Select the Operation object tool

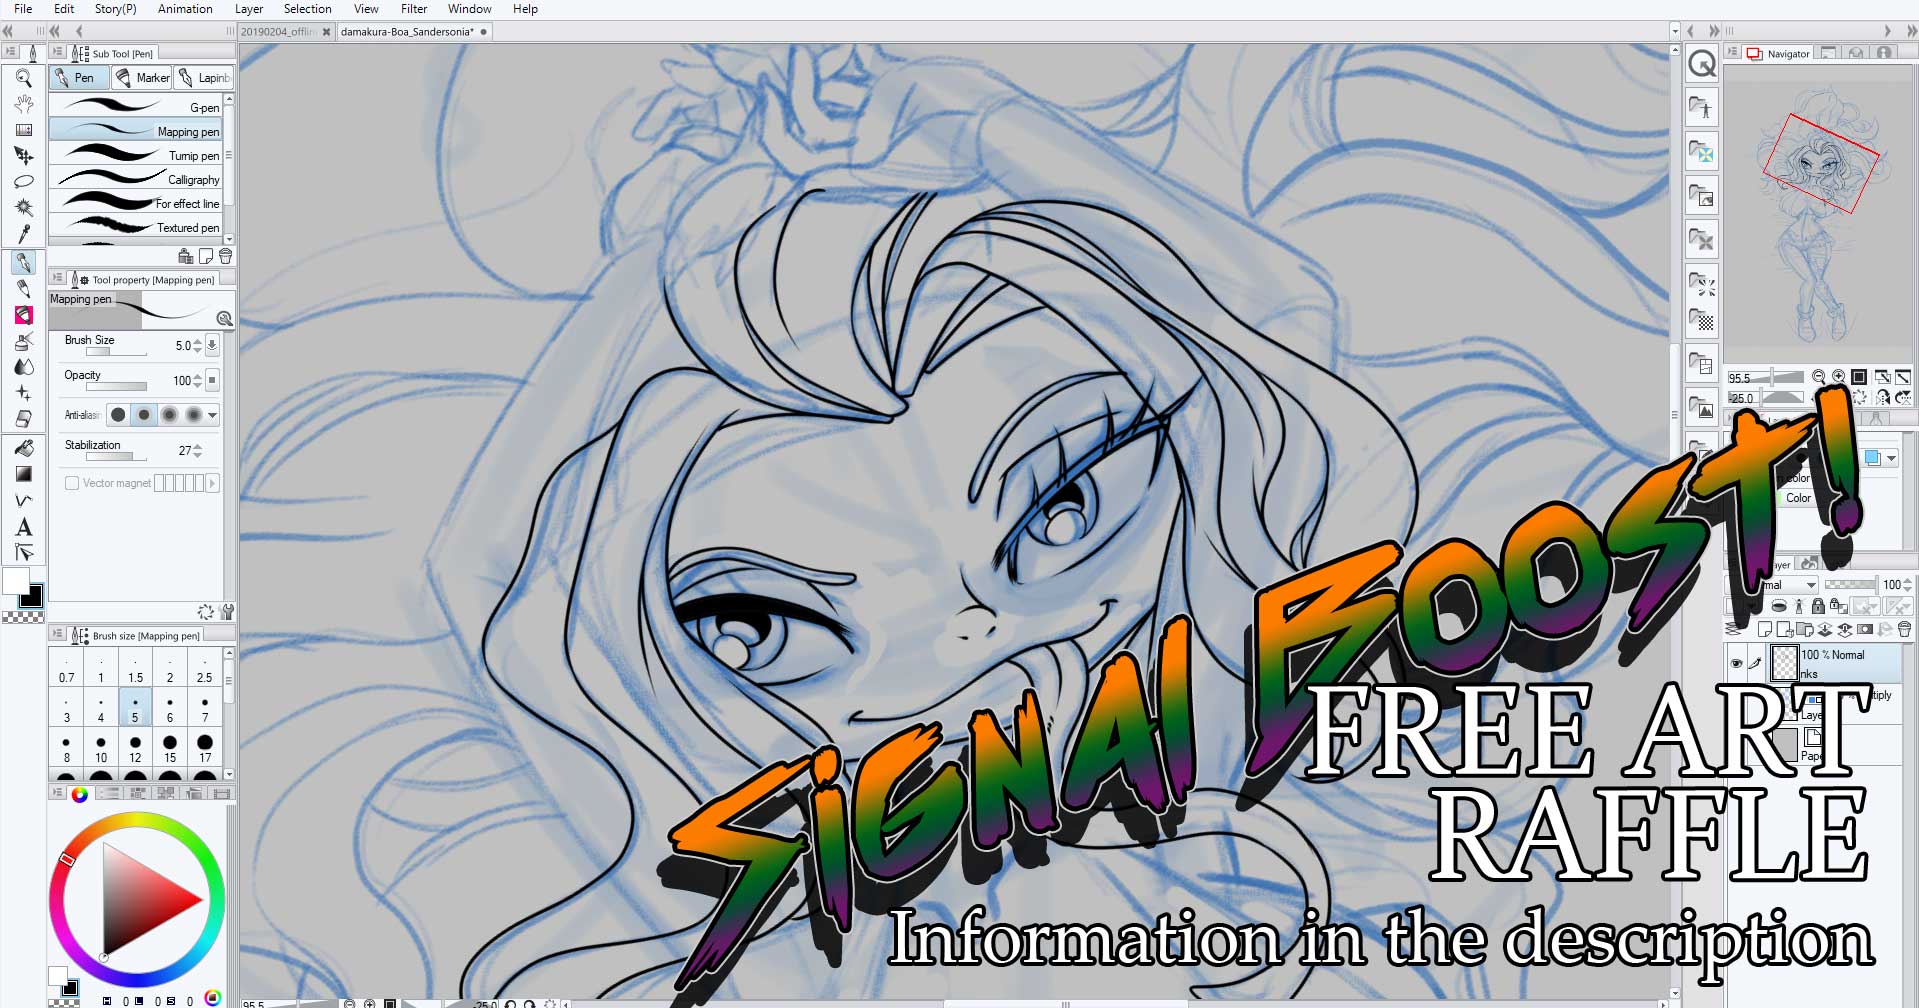24,130
